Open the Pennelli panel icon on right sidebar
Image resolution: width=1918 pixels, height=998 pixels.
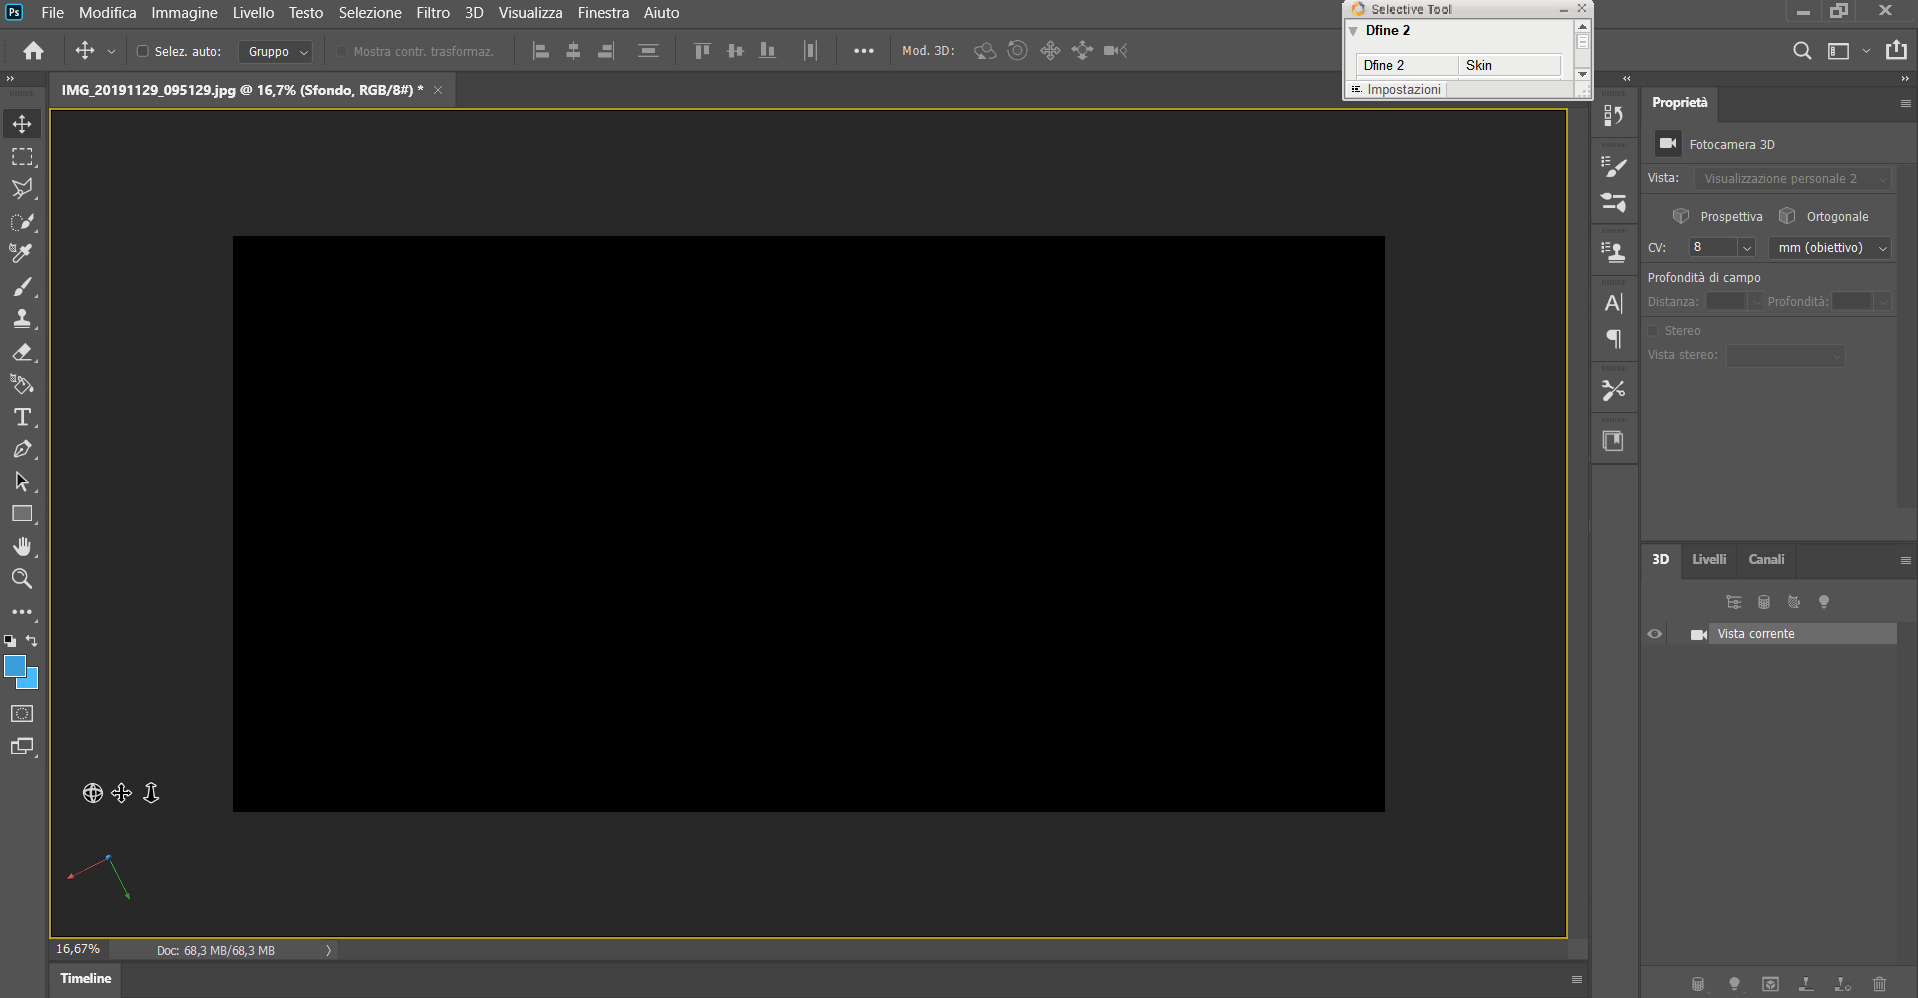click(1613, 167)
